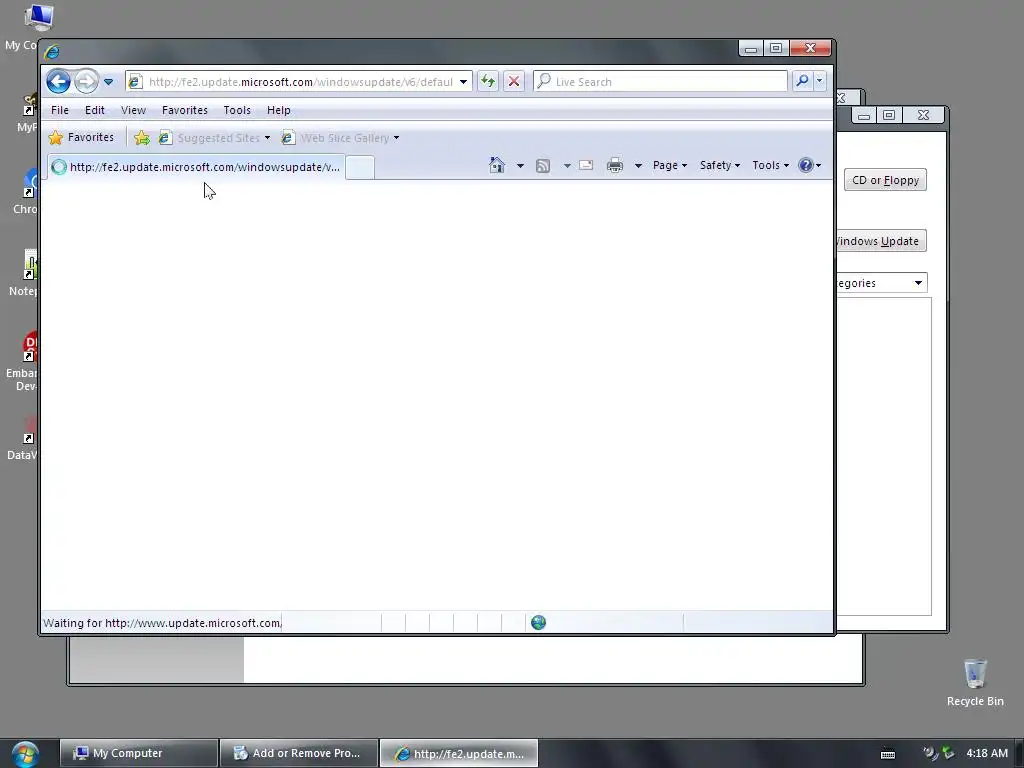Open the recent pages dropdown arrow
This screenshot has width=1024, height=768.
[108, 82]
